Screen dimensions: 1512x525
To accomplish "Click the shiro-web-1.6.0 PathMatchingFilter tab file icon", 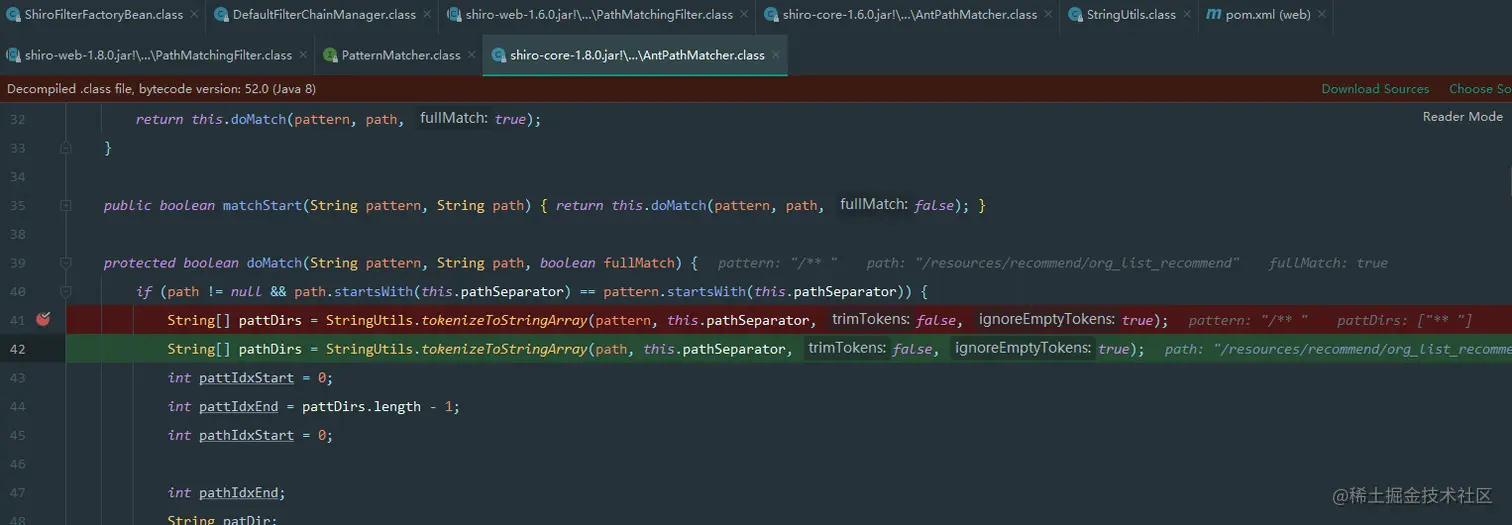I will (454, 15).
